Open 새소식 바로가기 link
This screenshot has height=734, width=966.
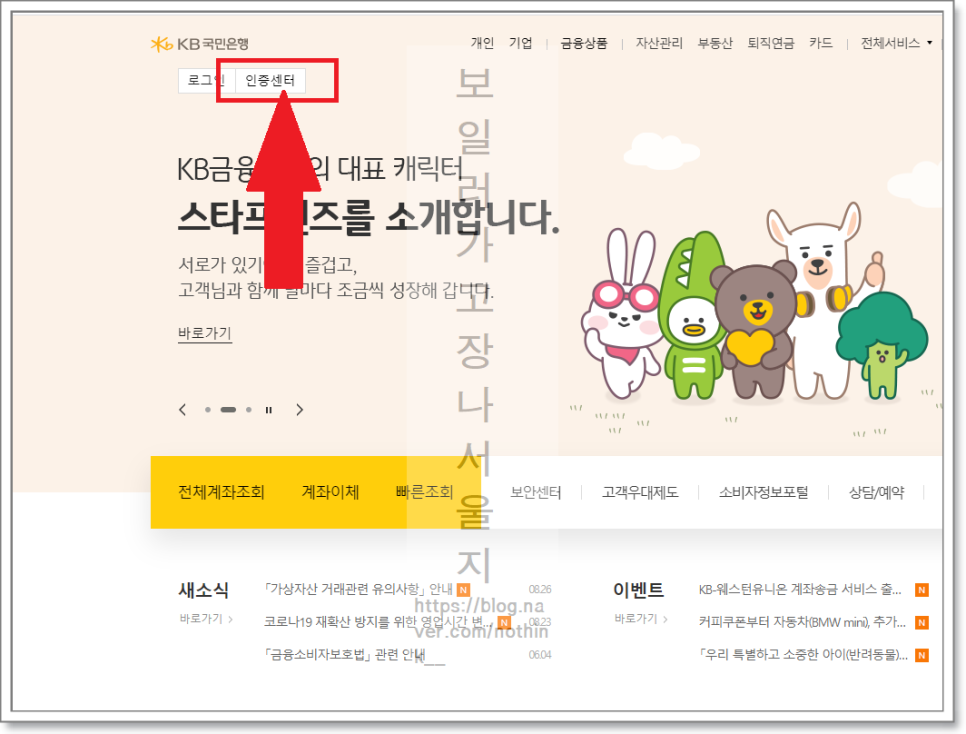(206, 618)
